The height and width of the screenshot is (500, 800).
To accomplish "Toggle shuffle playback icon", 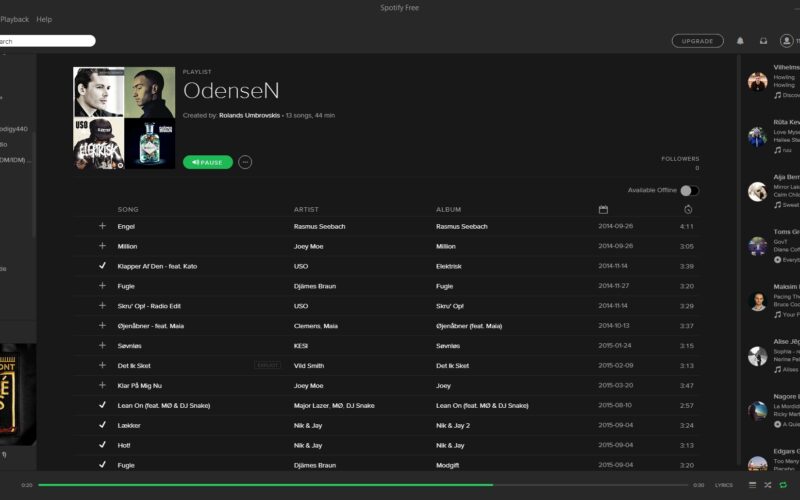I will (x=767, y=485).
